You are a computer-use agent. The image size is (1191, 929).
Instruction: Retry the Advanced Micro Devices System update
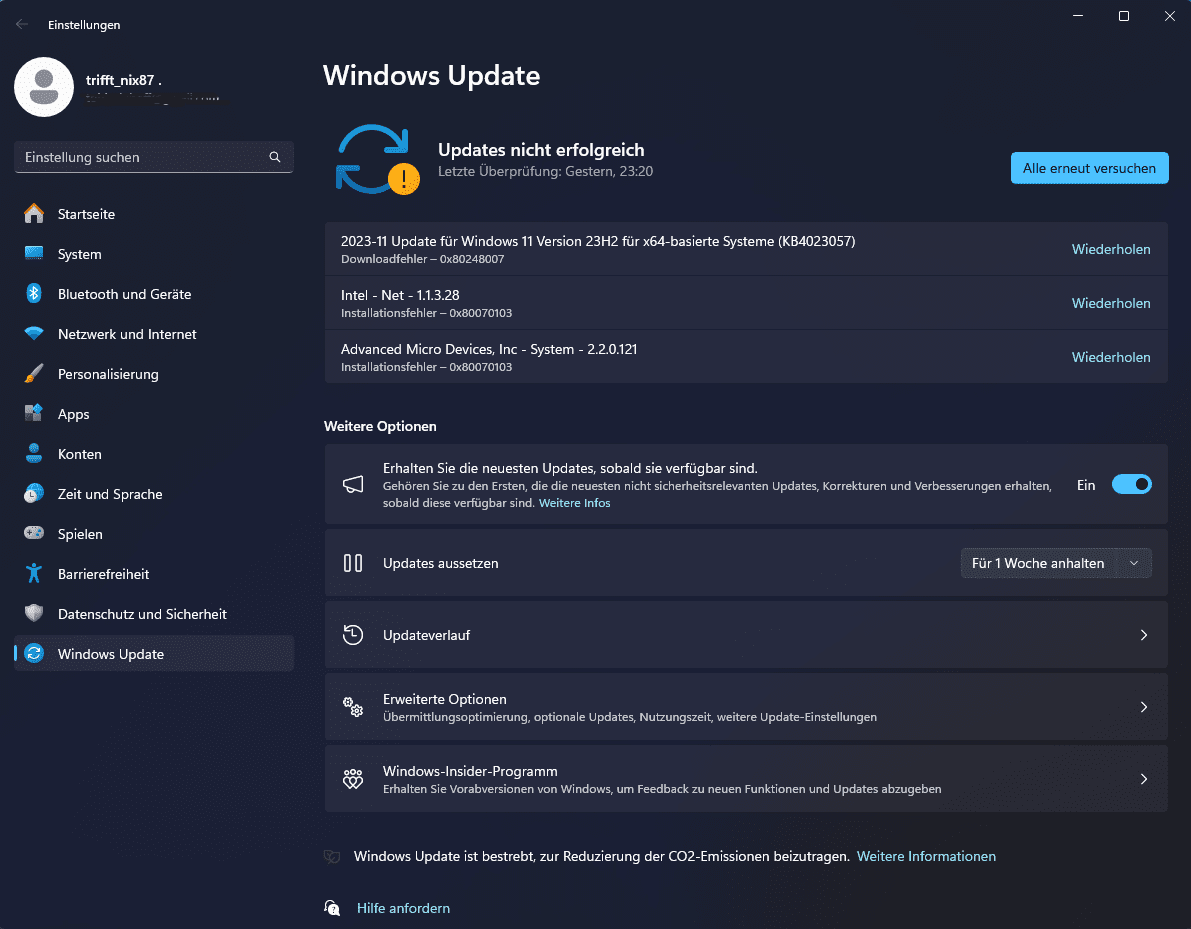1110,357
